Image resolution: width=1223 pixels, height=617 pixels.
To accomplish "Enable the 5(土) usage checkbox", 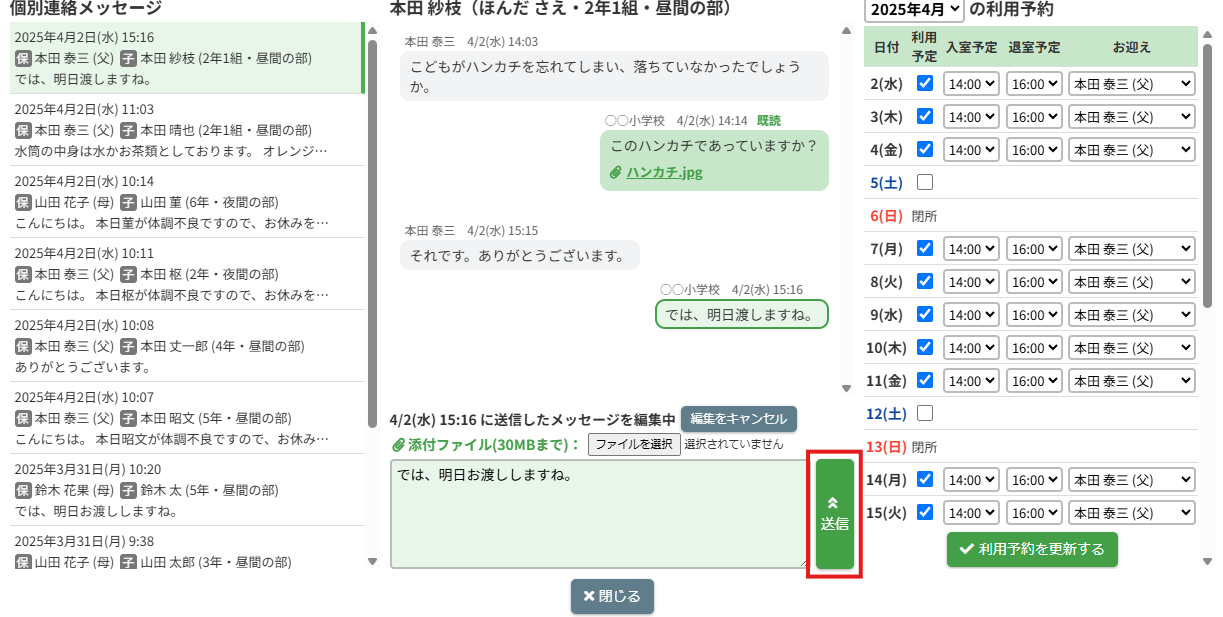I will pyautogui.click(x=925, y=182).
